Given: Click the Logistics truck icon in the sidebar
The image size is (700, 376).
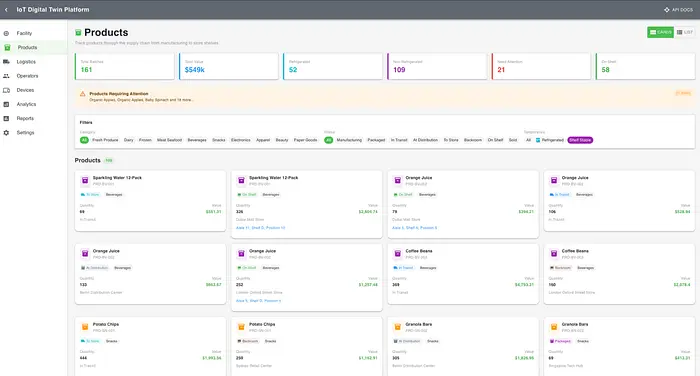Looking at the screenshot, I should coord(6,62).
